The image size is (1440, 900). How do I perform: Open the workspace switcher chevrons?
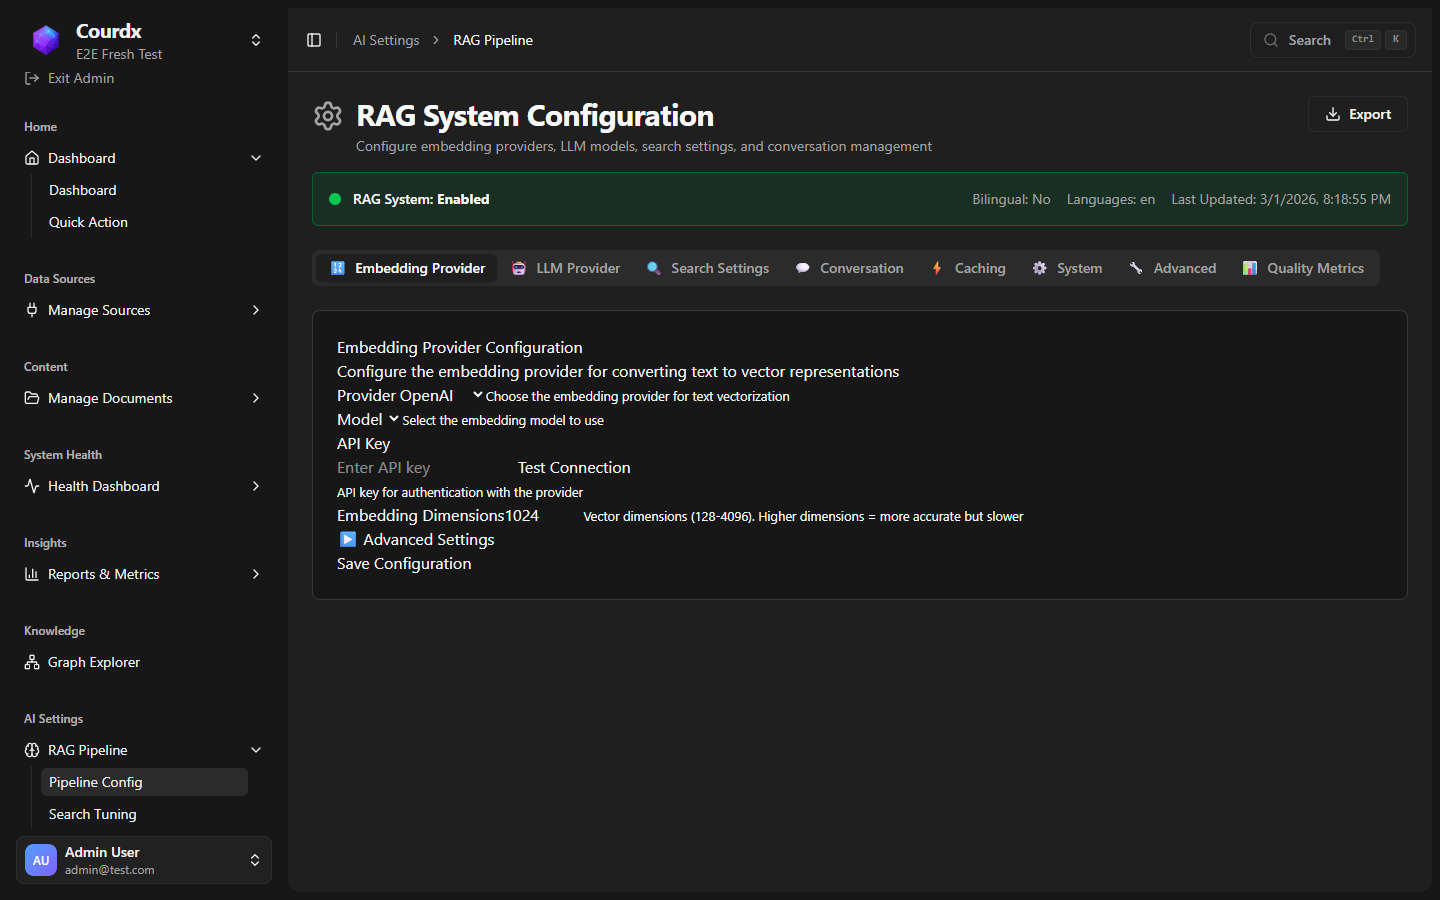(256, 40)
